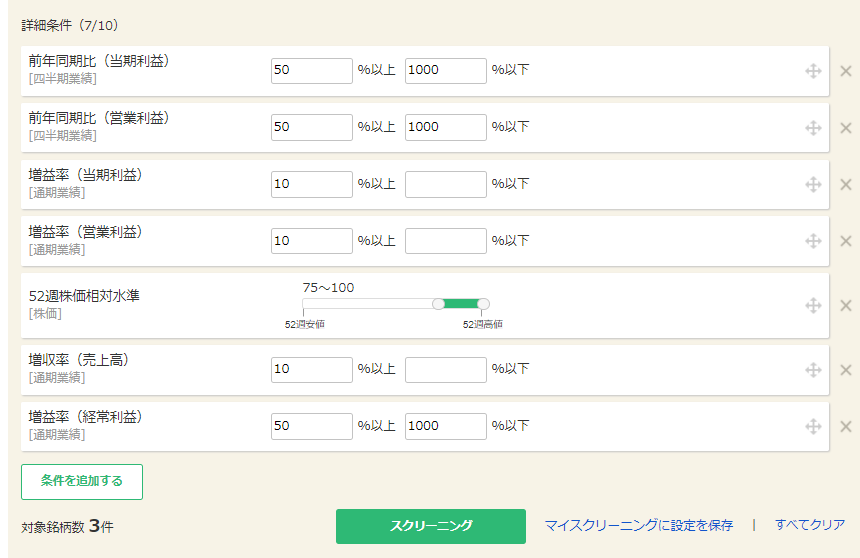Remove the 前年同期比（当期利益） condition row
The image size is (860, 558).
click(x=845, y=71)
